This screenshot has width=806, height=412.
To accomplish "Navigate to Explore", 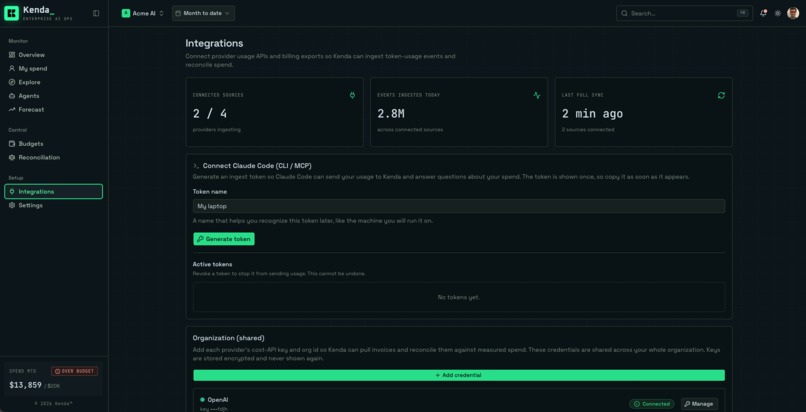I will pos(53,82).
